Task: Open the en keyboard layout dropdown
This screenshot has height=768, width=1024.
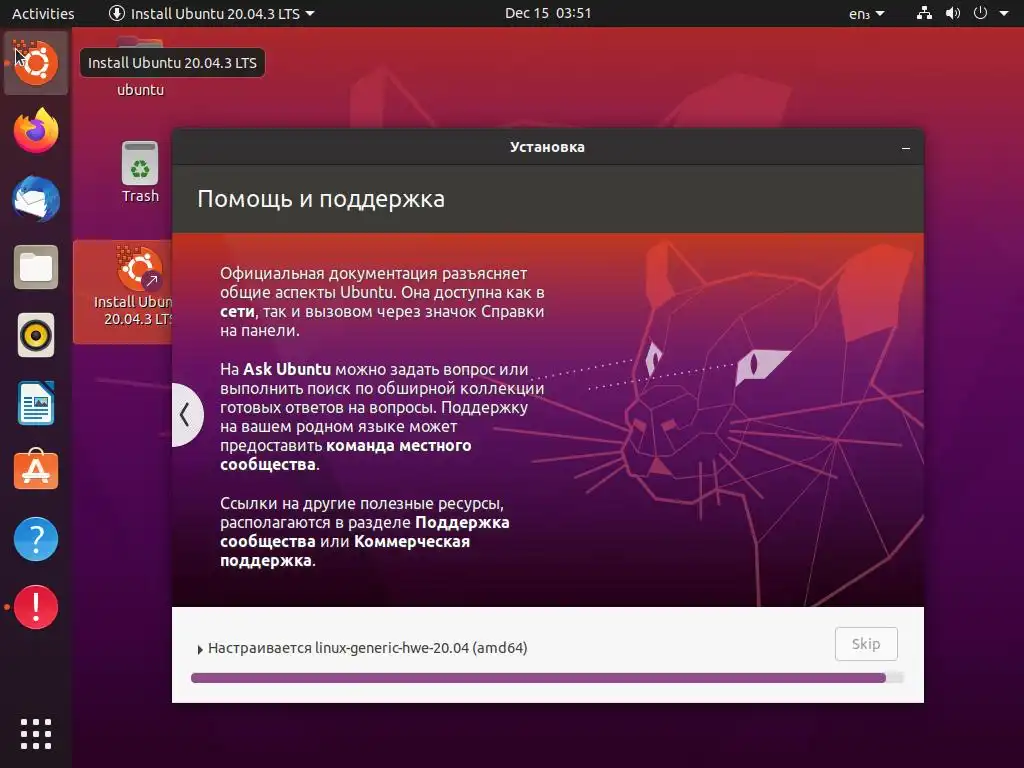Action: tap(867, 13)
